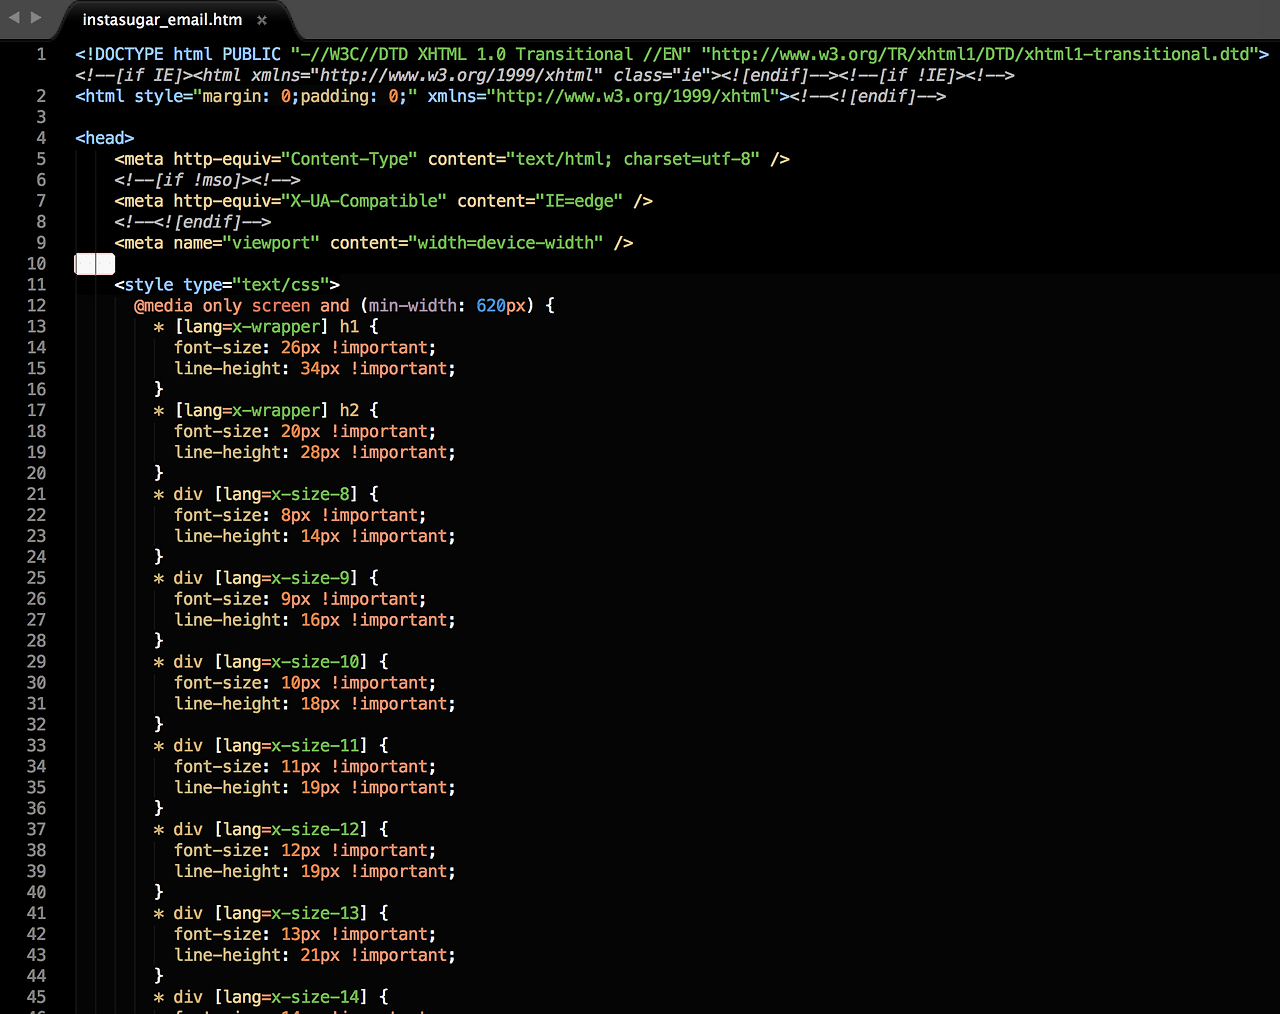Click the x-size-13 selector
The image size is (1280, 1014).
pyautogui.click(x=270, y=914)
